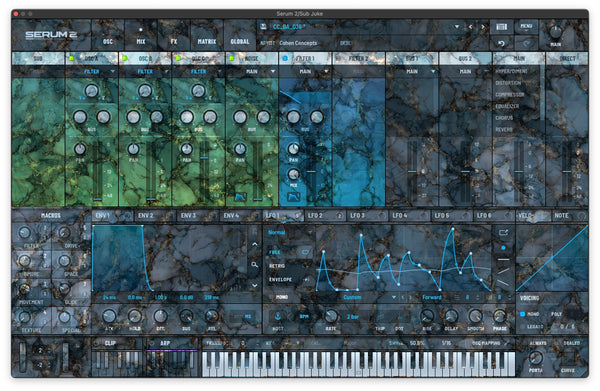600x391 pixels.
Task: Click the LFO host anchor icon
Action: [277, 316]
